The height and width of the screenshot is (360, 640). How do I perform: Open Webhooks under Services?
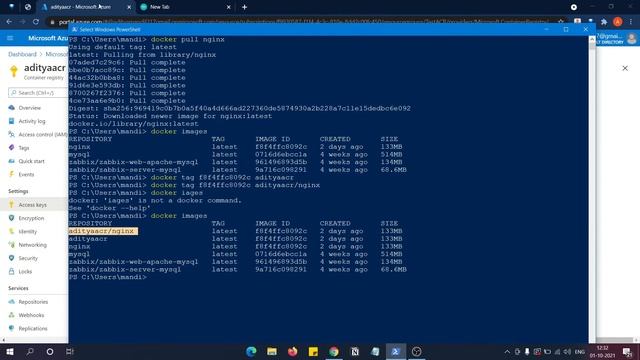click(31, 315)
